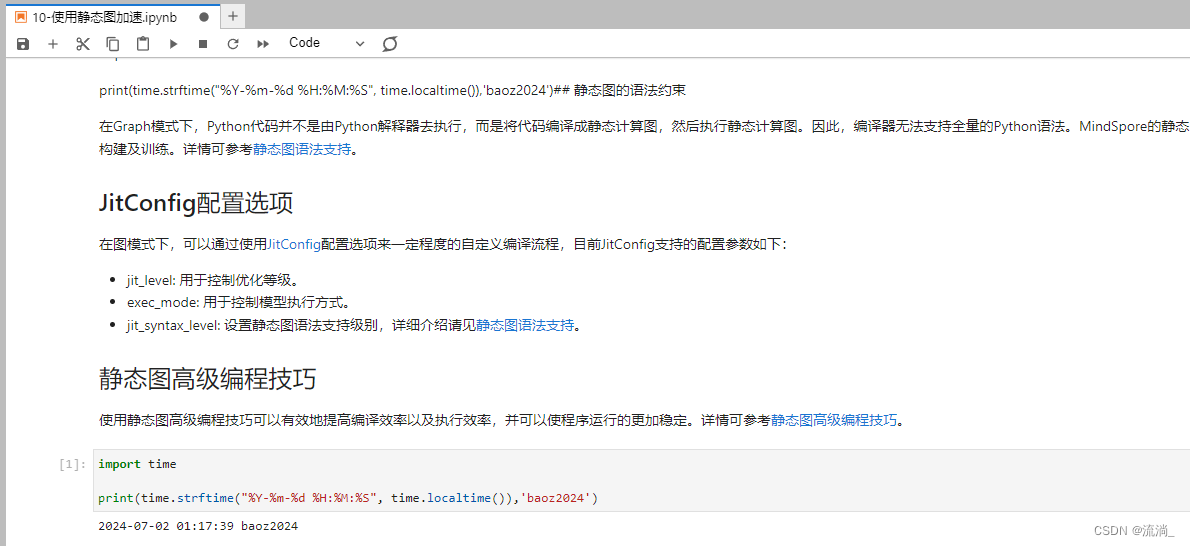Copy the selected cell

click(113, 44)
